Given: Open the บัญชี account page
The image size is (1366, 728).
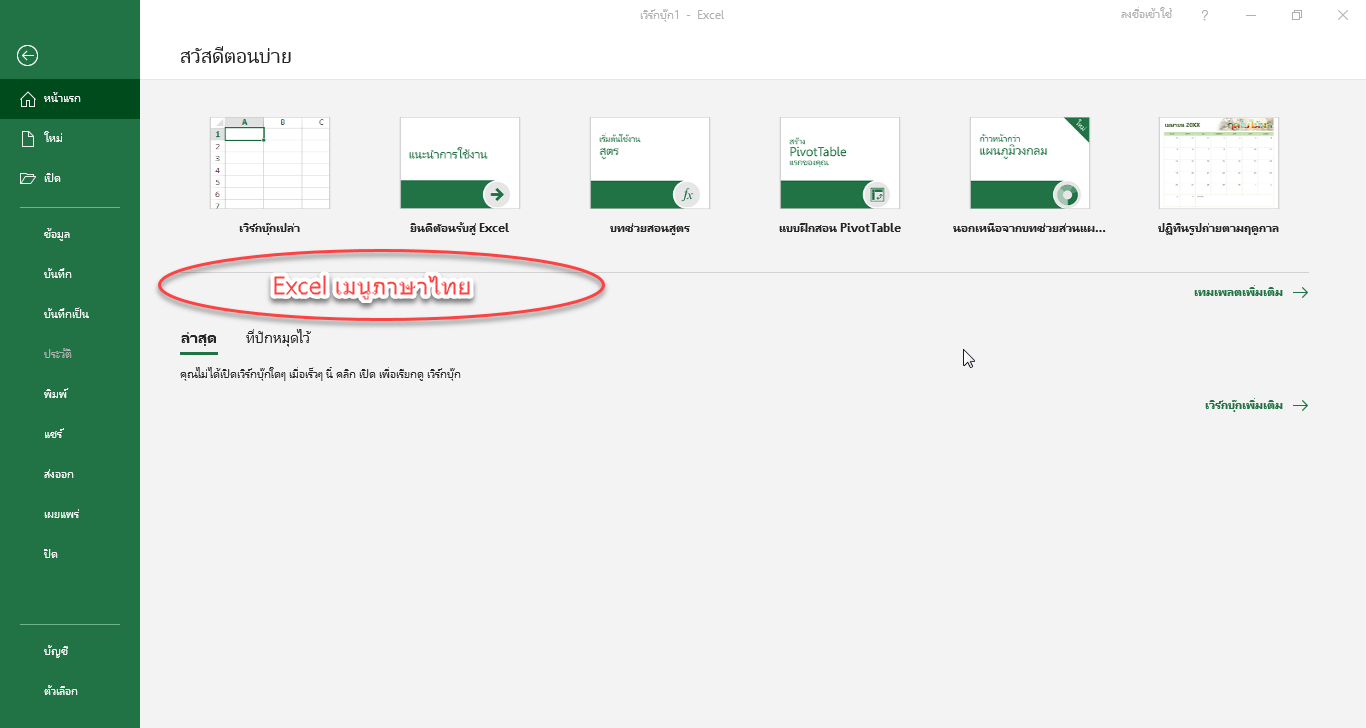Looking at the screenshot, I should point(56,651).
